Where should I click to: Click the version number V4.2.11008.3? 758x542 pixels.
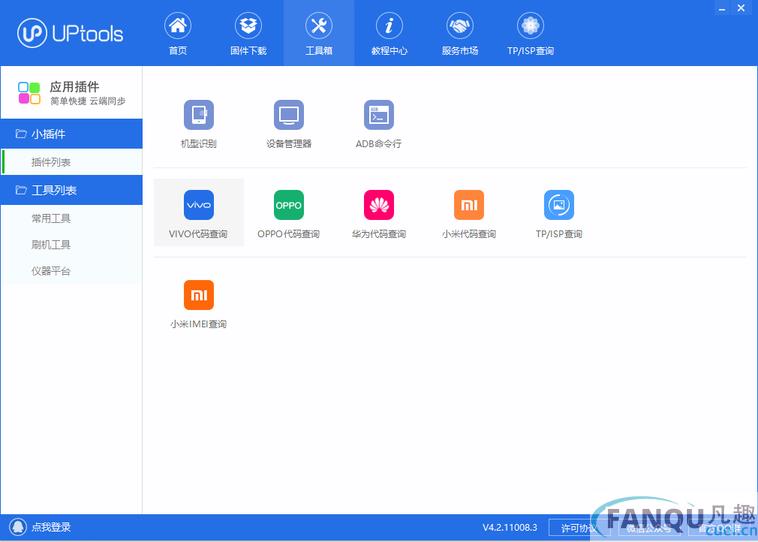510,527
